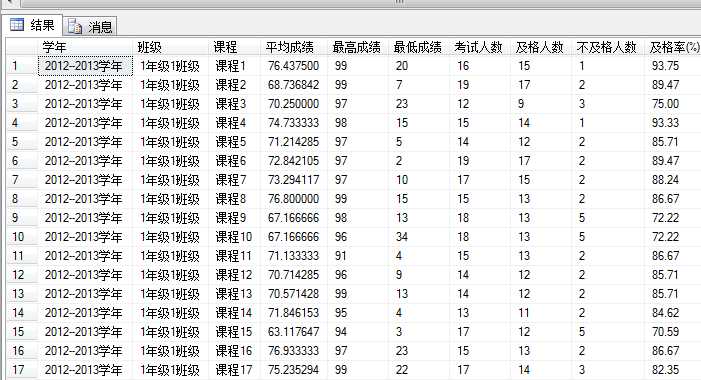Switch to the 消息 tab
This screenshot has height=380, width=701.
click(x=90, y=26)
